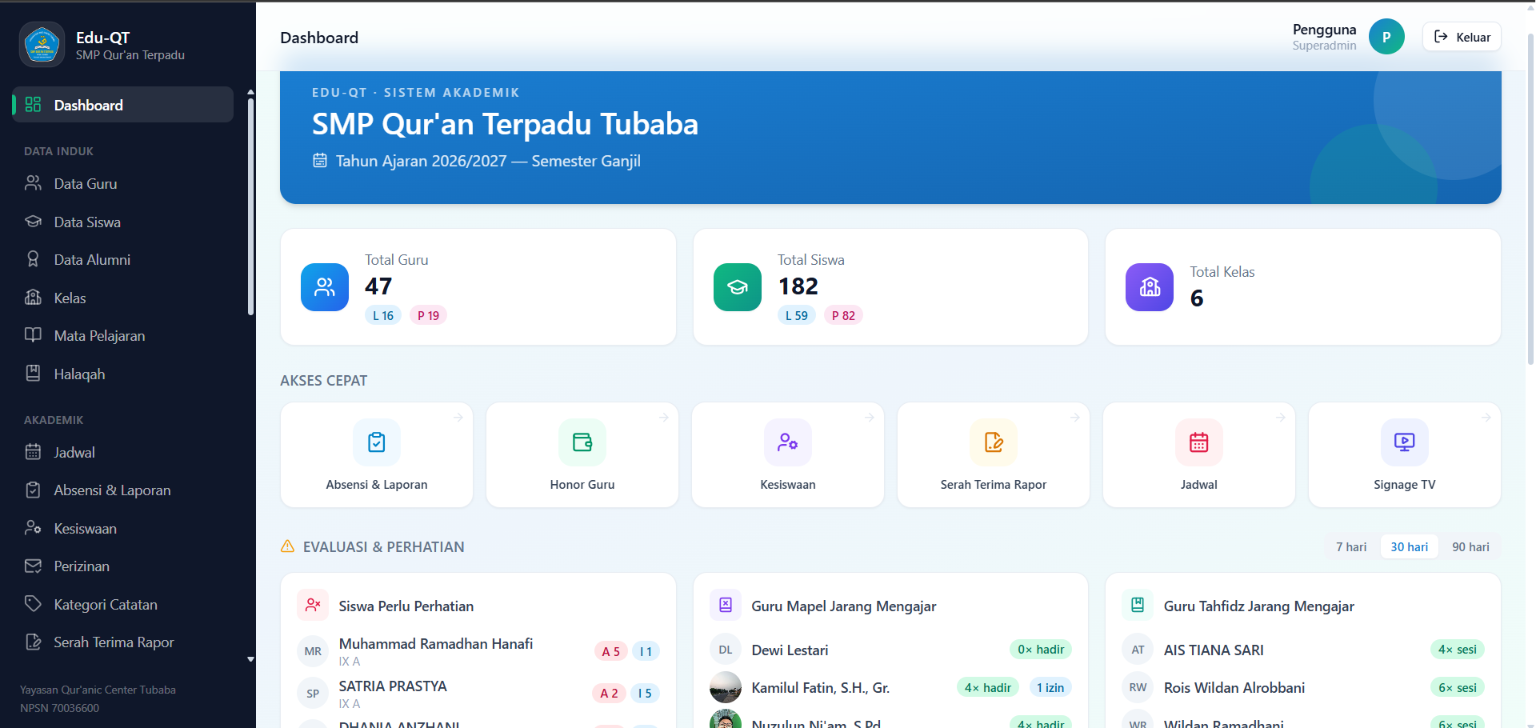Switch evaluation period to 7 hari
This screenshot has height=728, width=1536.
(x=1350, y=547)
